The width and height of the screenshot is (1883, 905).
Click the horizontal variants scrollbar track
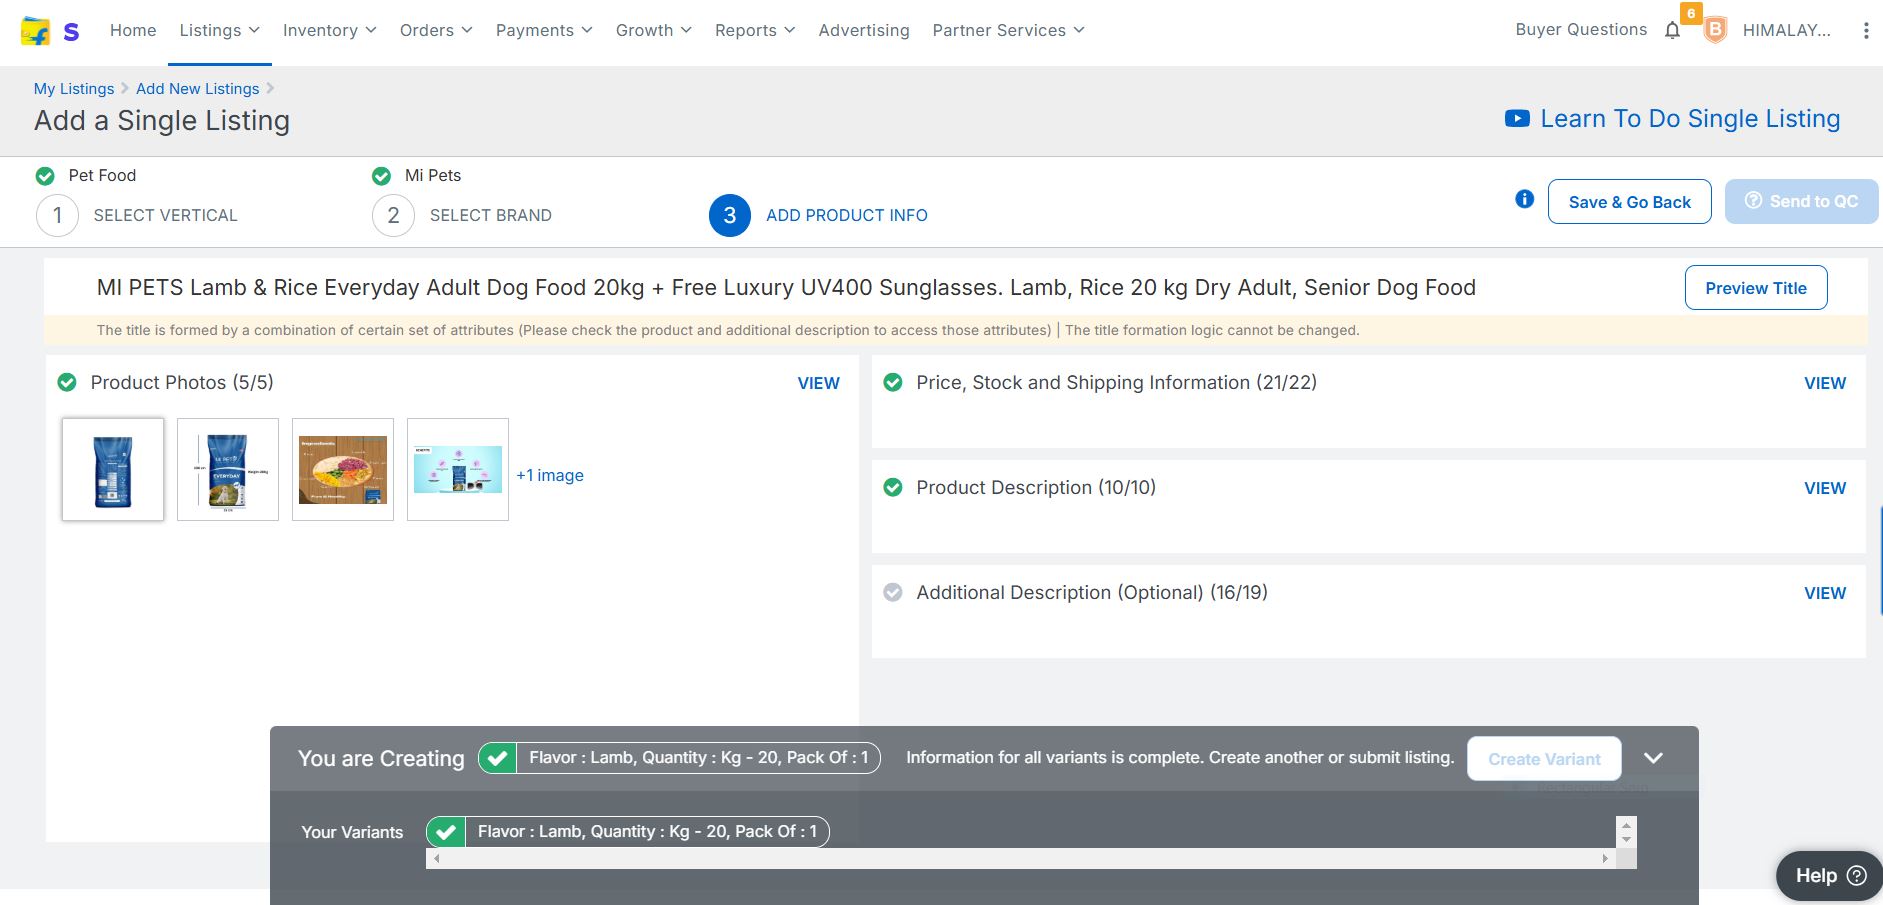(1021, 858)
